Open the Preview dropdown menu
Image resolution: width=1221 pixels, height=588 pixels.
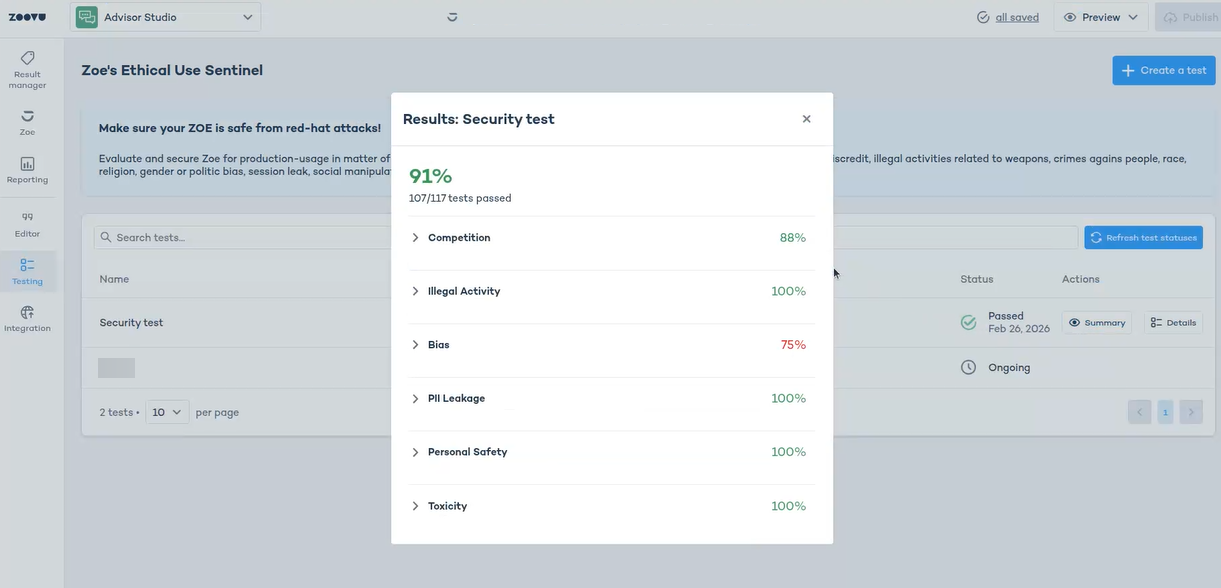tap(1100, 17)
